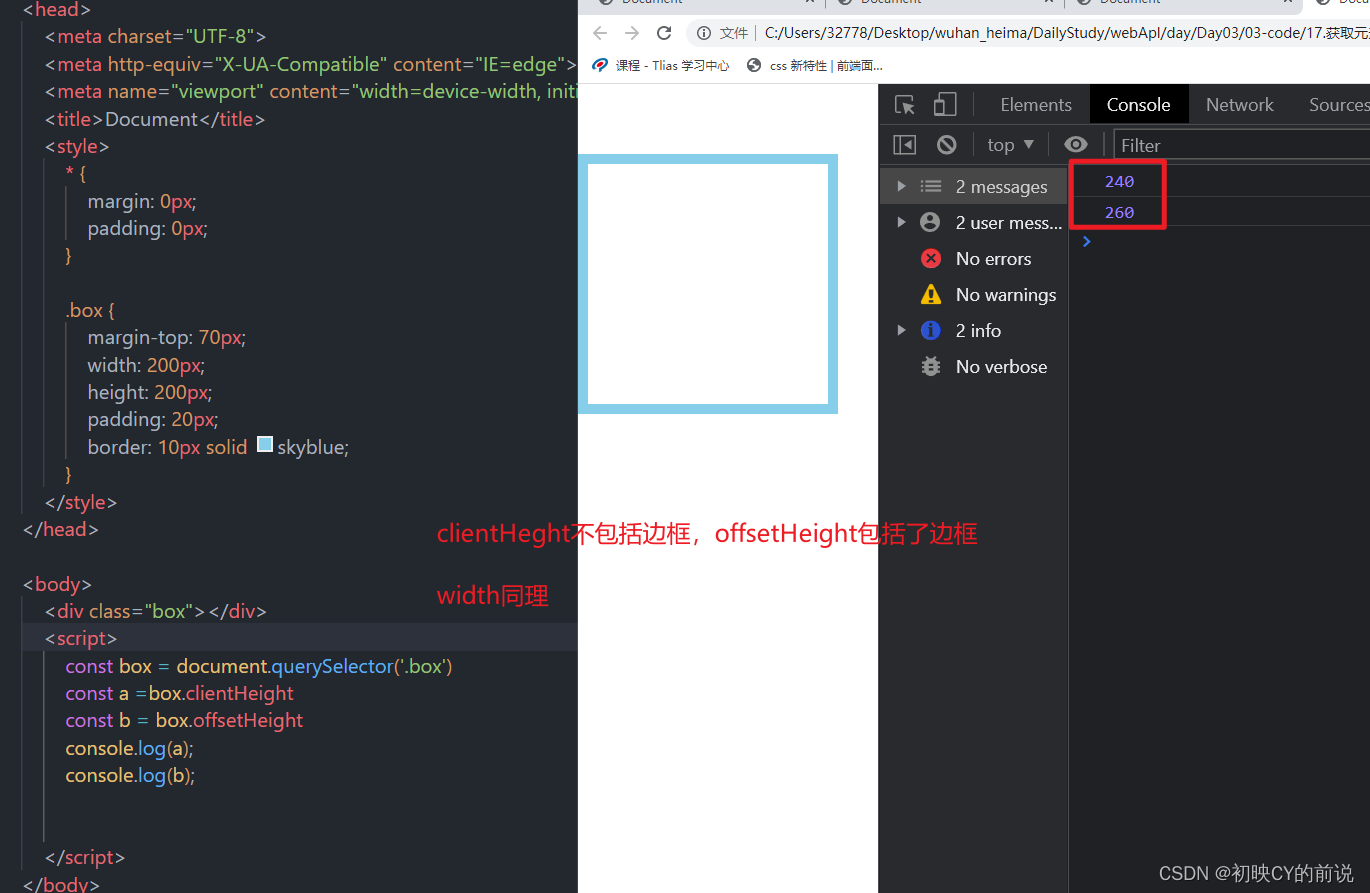Expand the 2 user messages entry

point(901,222)
